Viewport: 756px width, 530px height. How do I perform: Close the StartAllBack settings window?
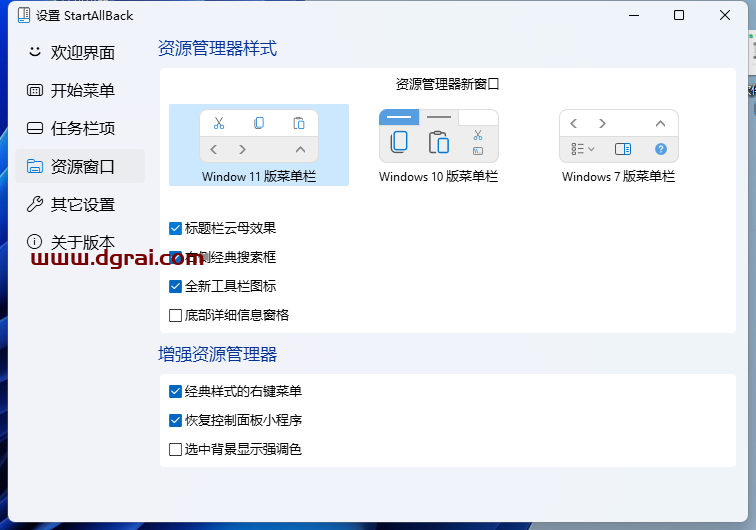coord(725,15)
